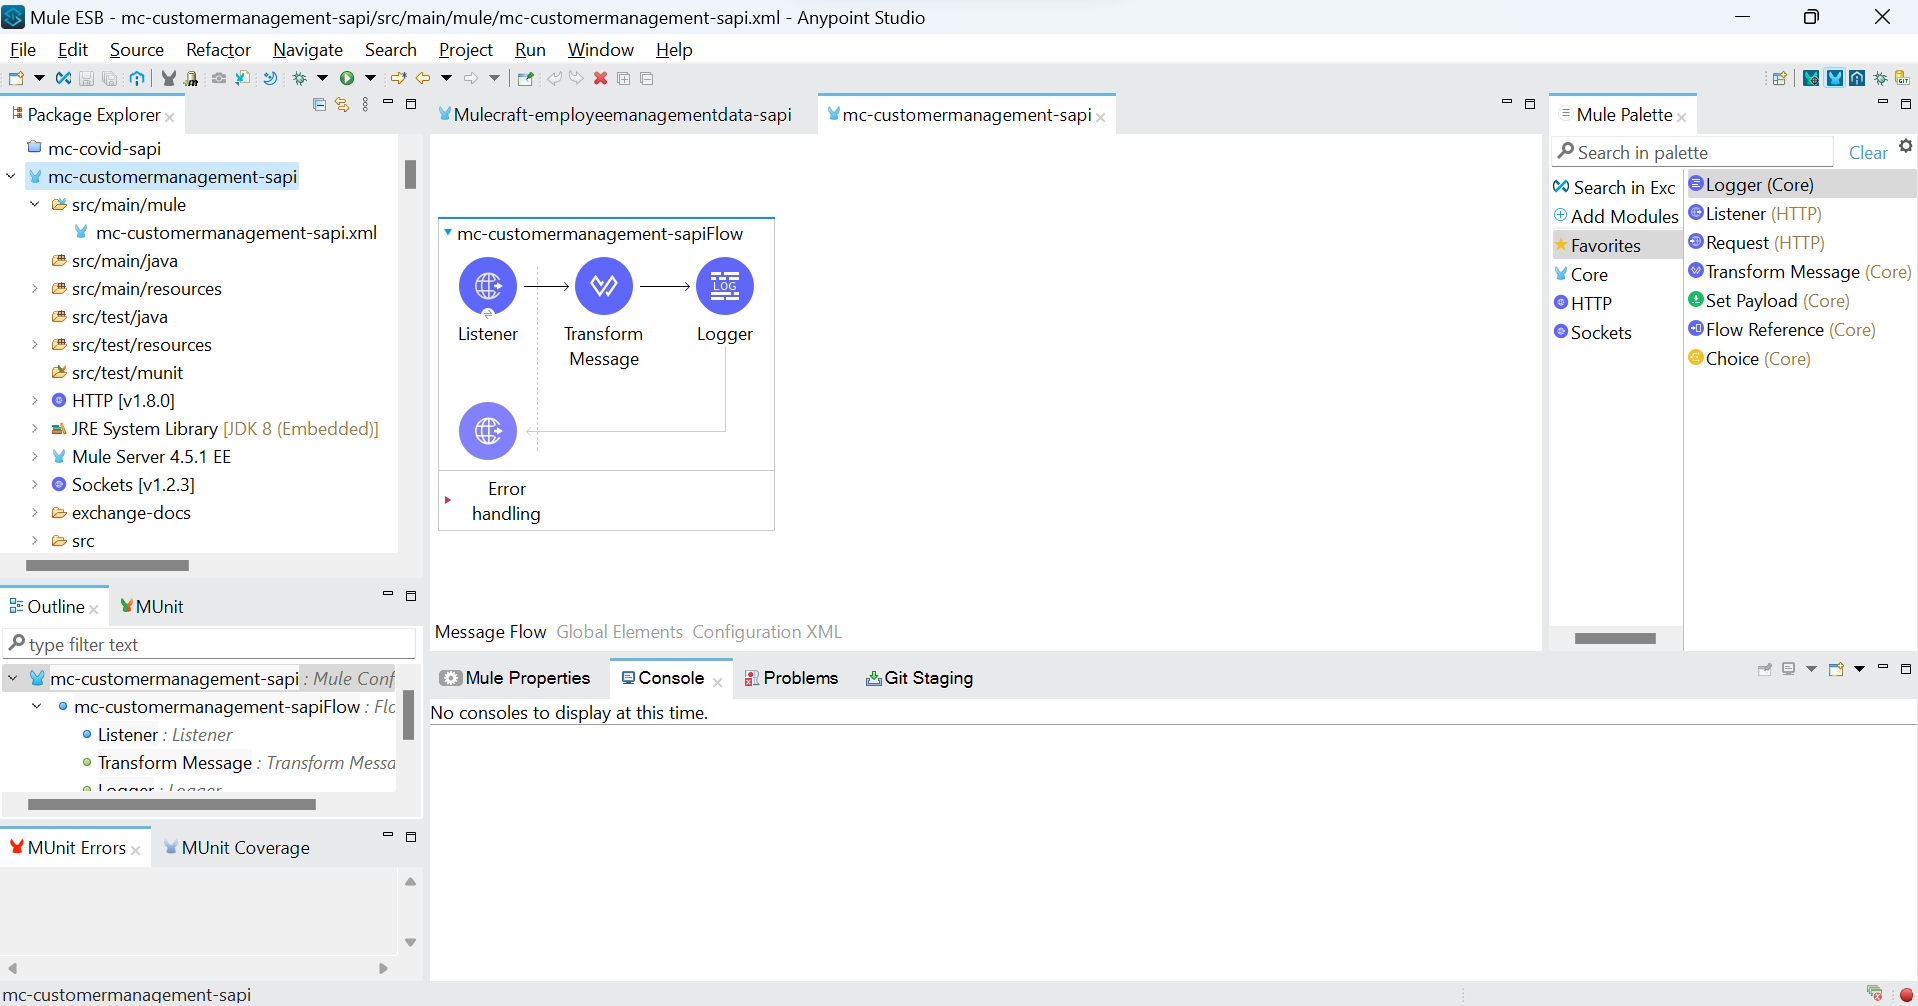
Task: Open the Refactor menu
Action: coord(218,50)
